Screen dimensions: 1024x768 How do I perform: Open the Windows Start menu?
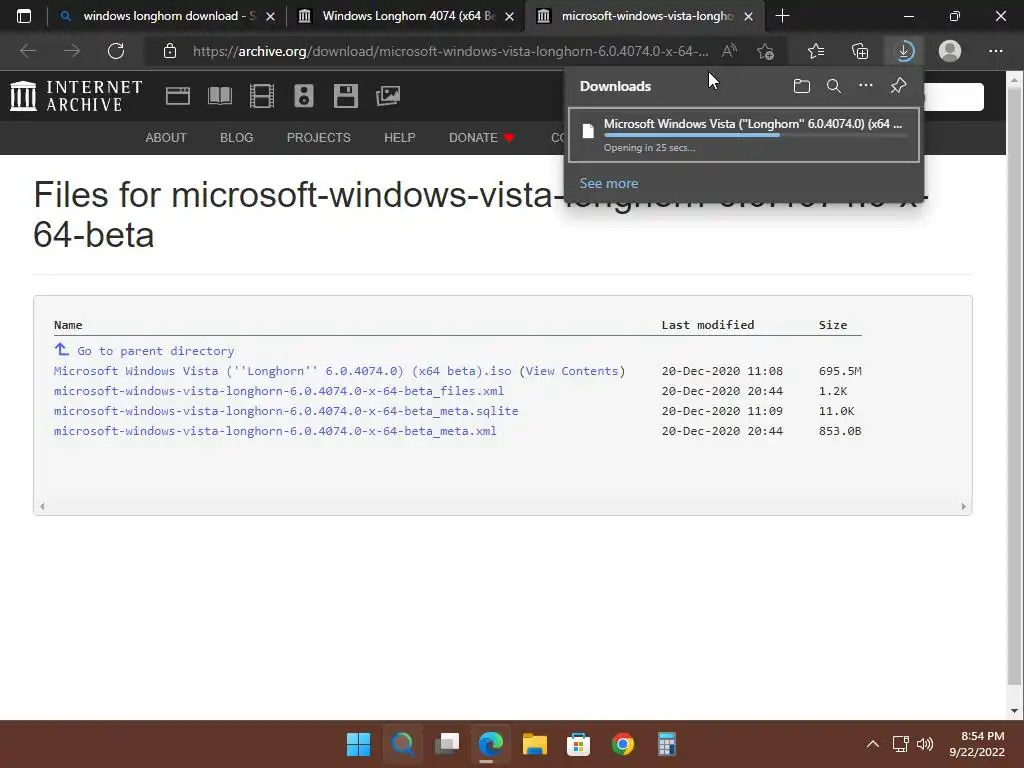(x=358, y=744)
